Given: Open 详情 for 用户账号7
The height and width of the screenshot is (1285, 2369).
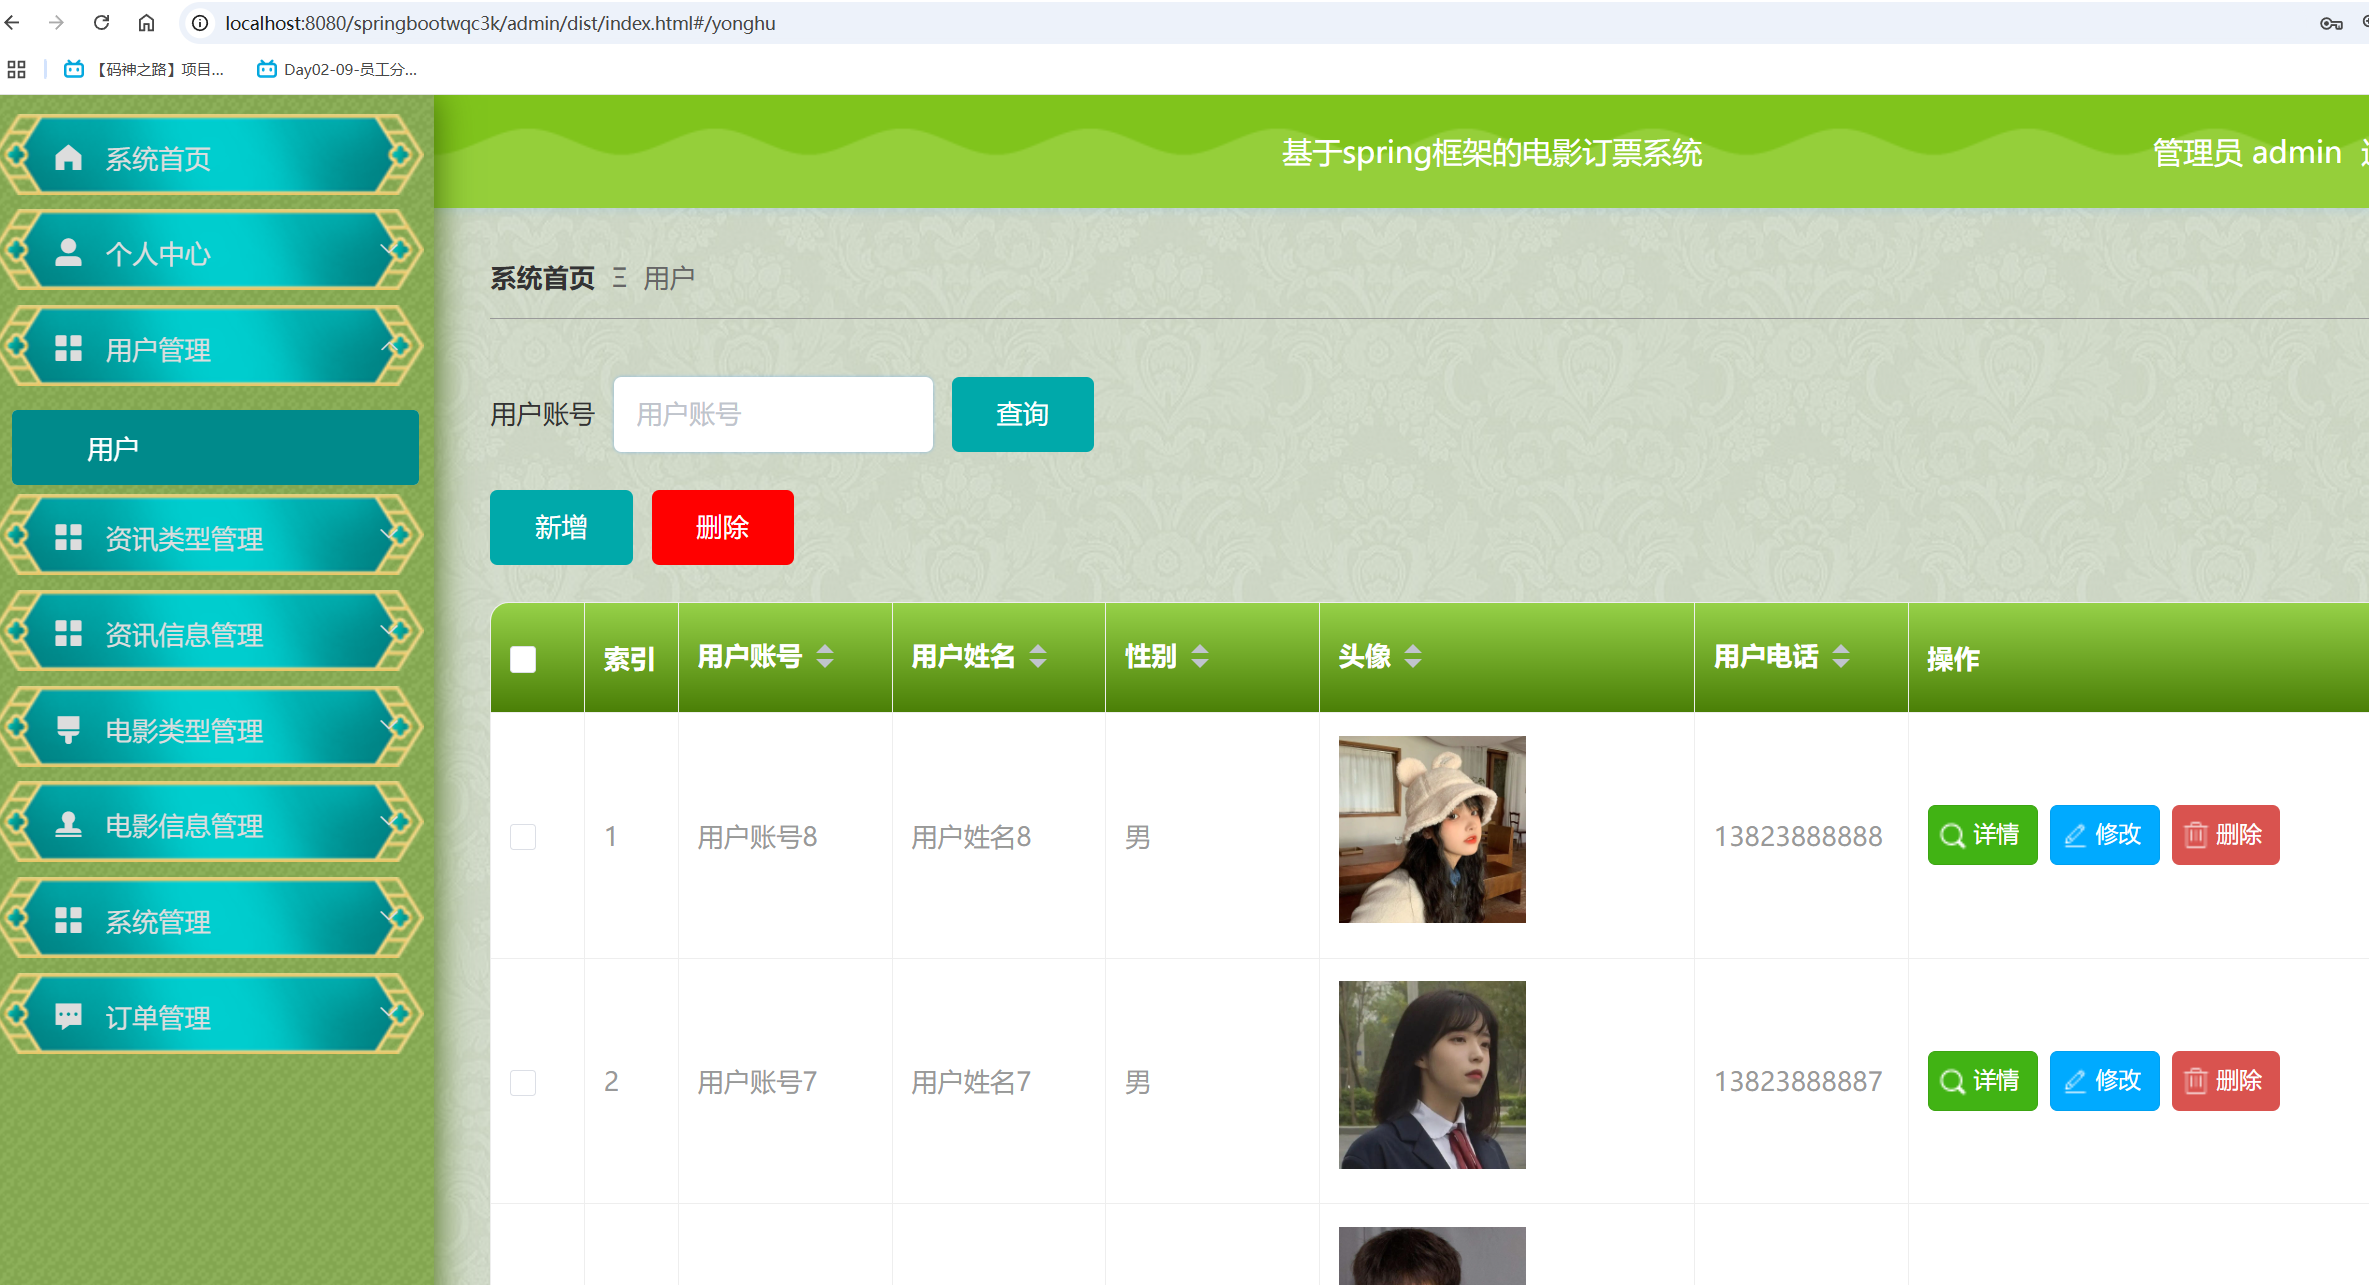Looking at the screenshot, I should click(x=1982, y=1081).
